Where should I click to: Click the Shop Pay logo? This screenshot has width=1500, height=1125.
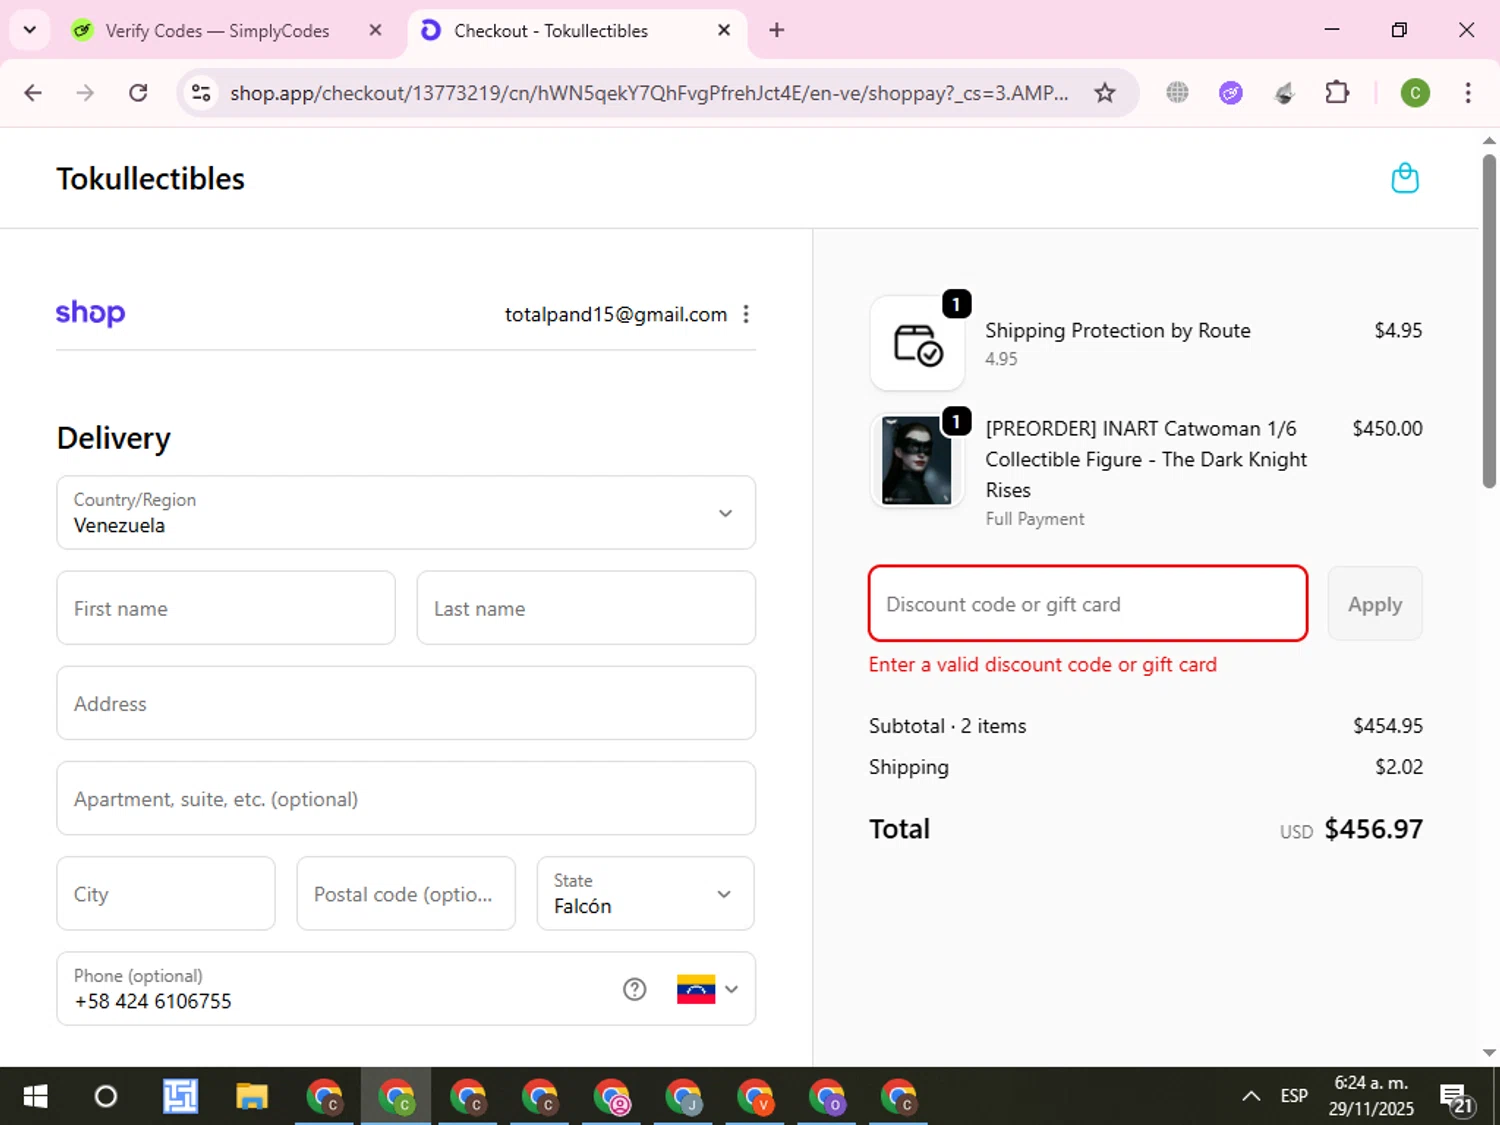[90, 313]
